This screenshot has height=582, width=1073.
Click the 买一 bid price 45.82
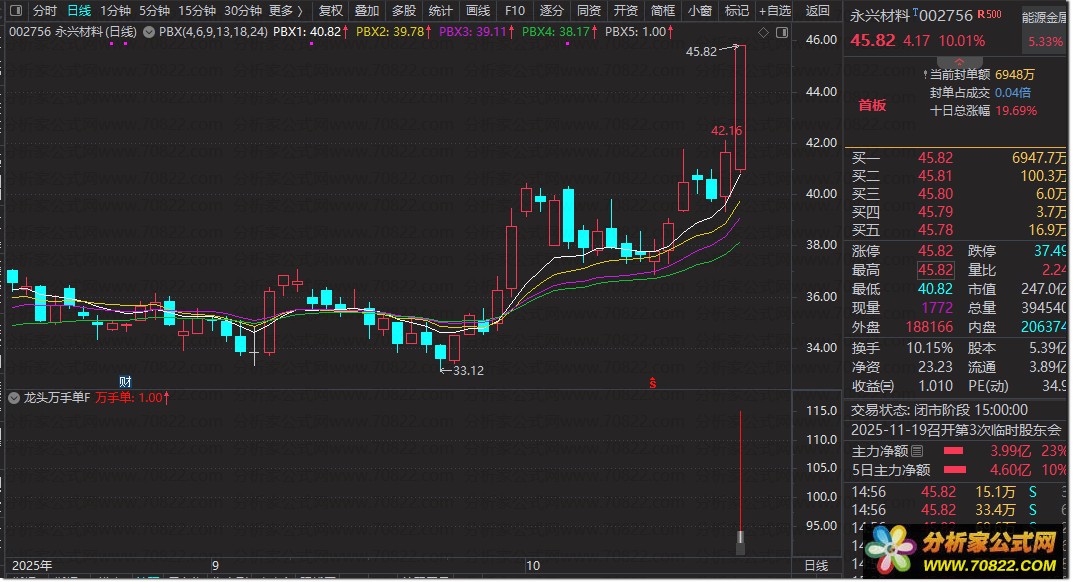[x=935, y=158]
